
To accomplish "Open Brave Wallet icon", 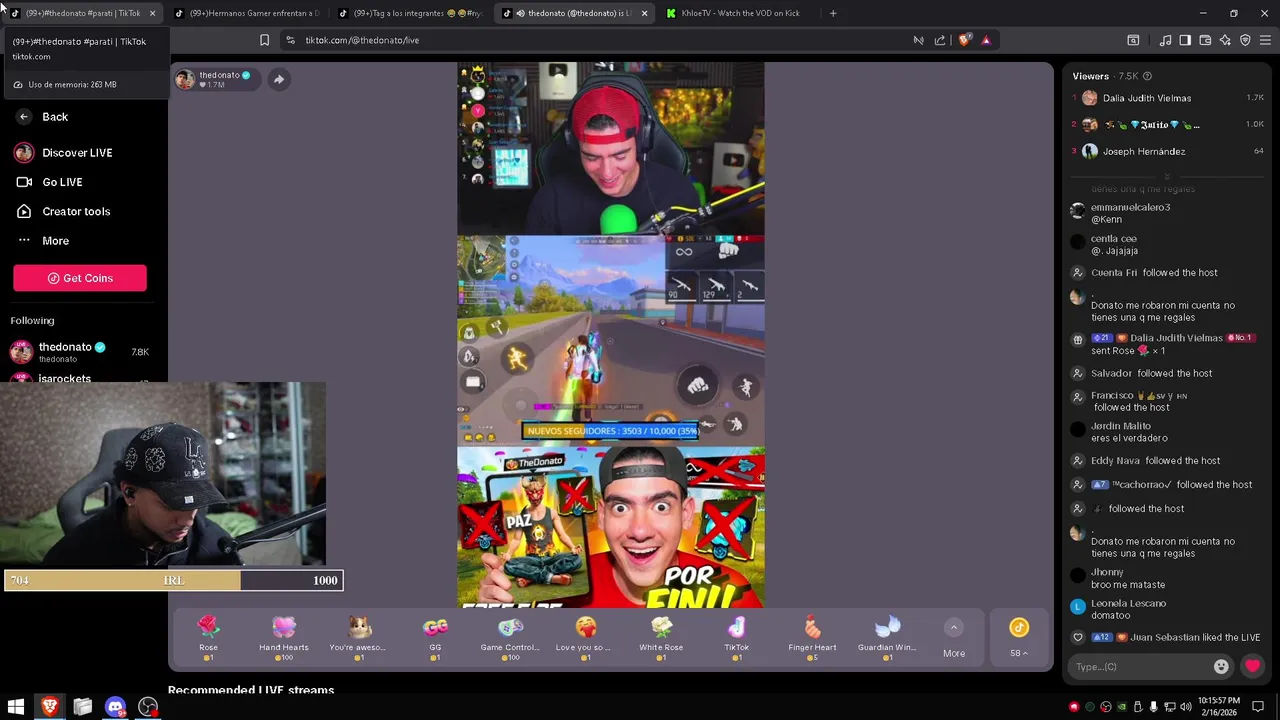I will [1205, 40].
